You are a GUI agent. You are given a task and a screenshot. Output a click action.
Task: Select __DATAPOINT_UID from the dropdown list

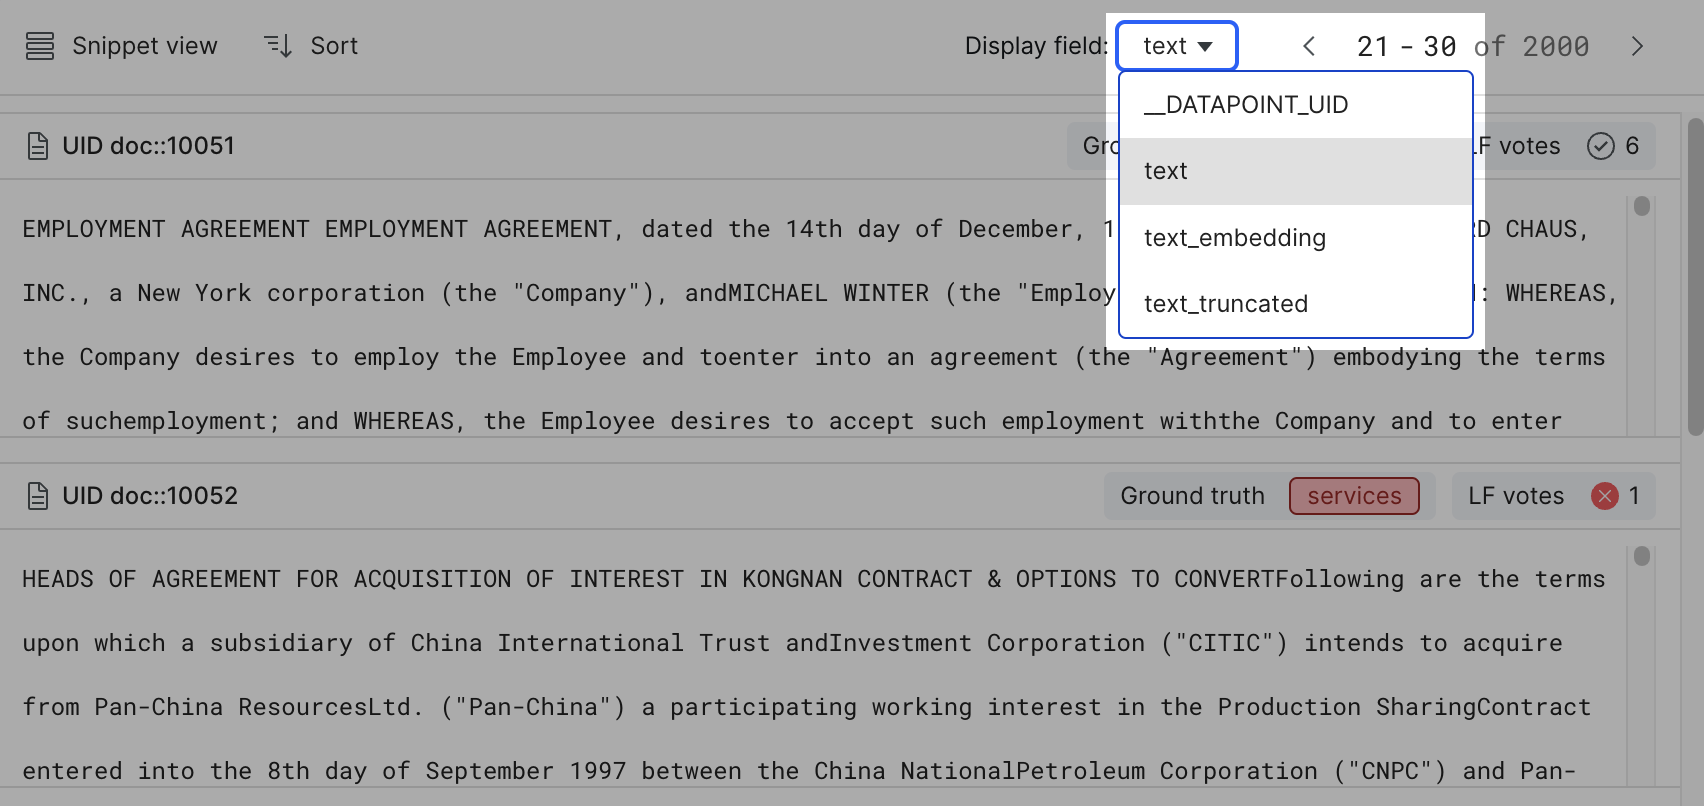point(1296,105)
